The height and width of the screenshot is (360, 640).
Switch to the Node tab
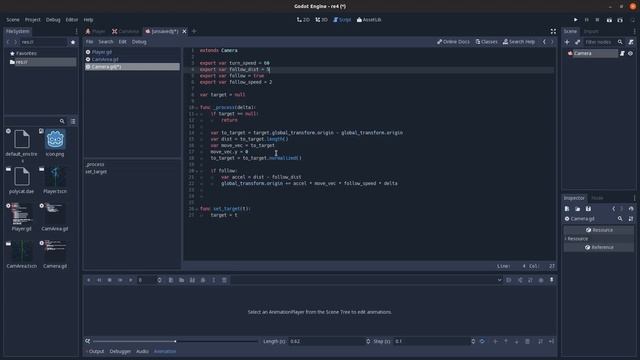pos(597,198)
